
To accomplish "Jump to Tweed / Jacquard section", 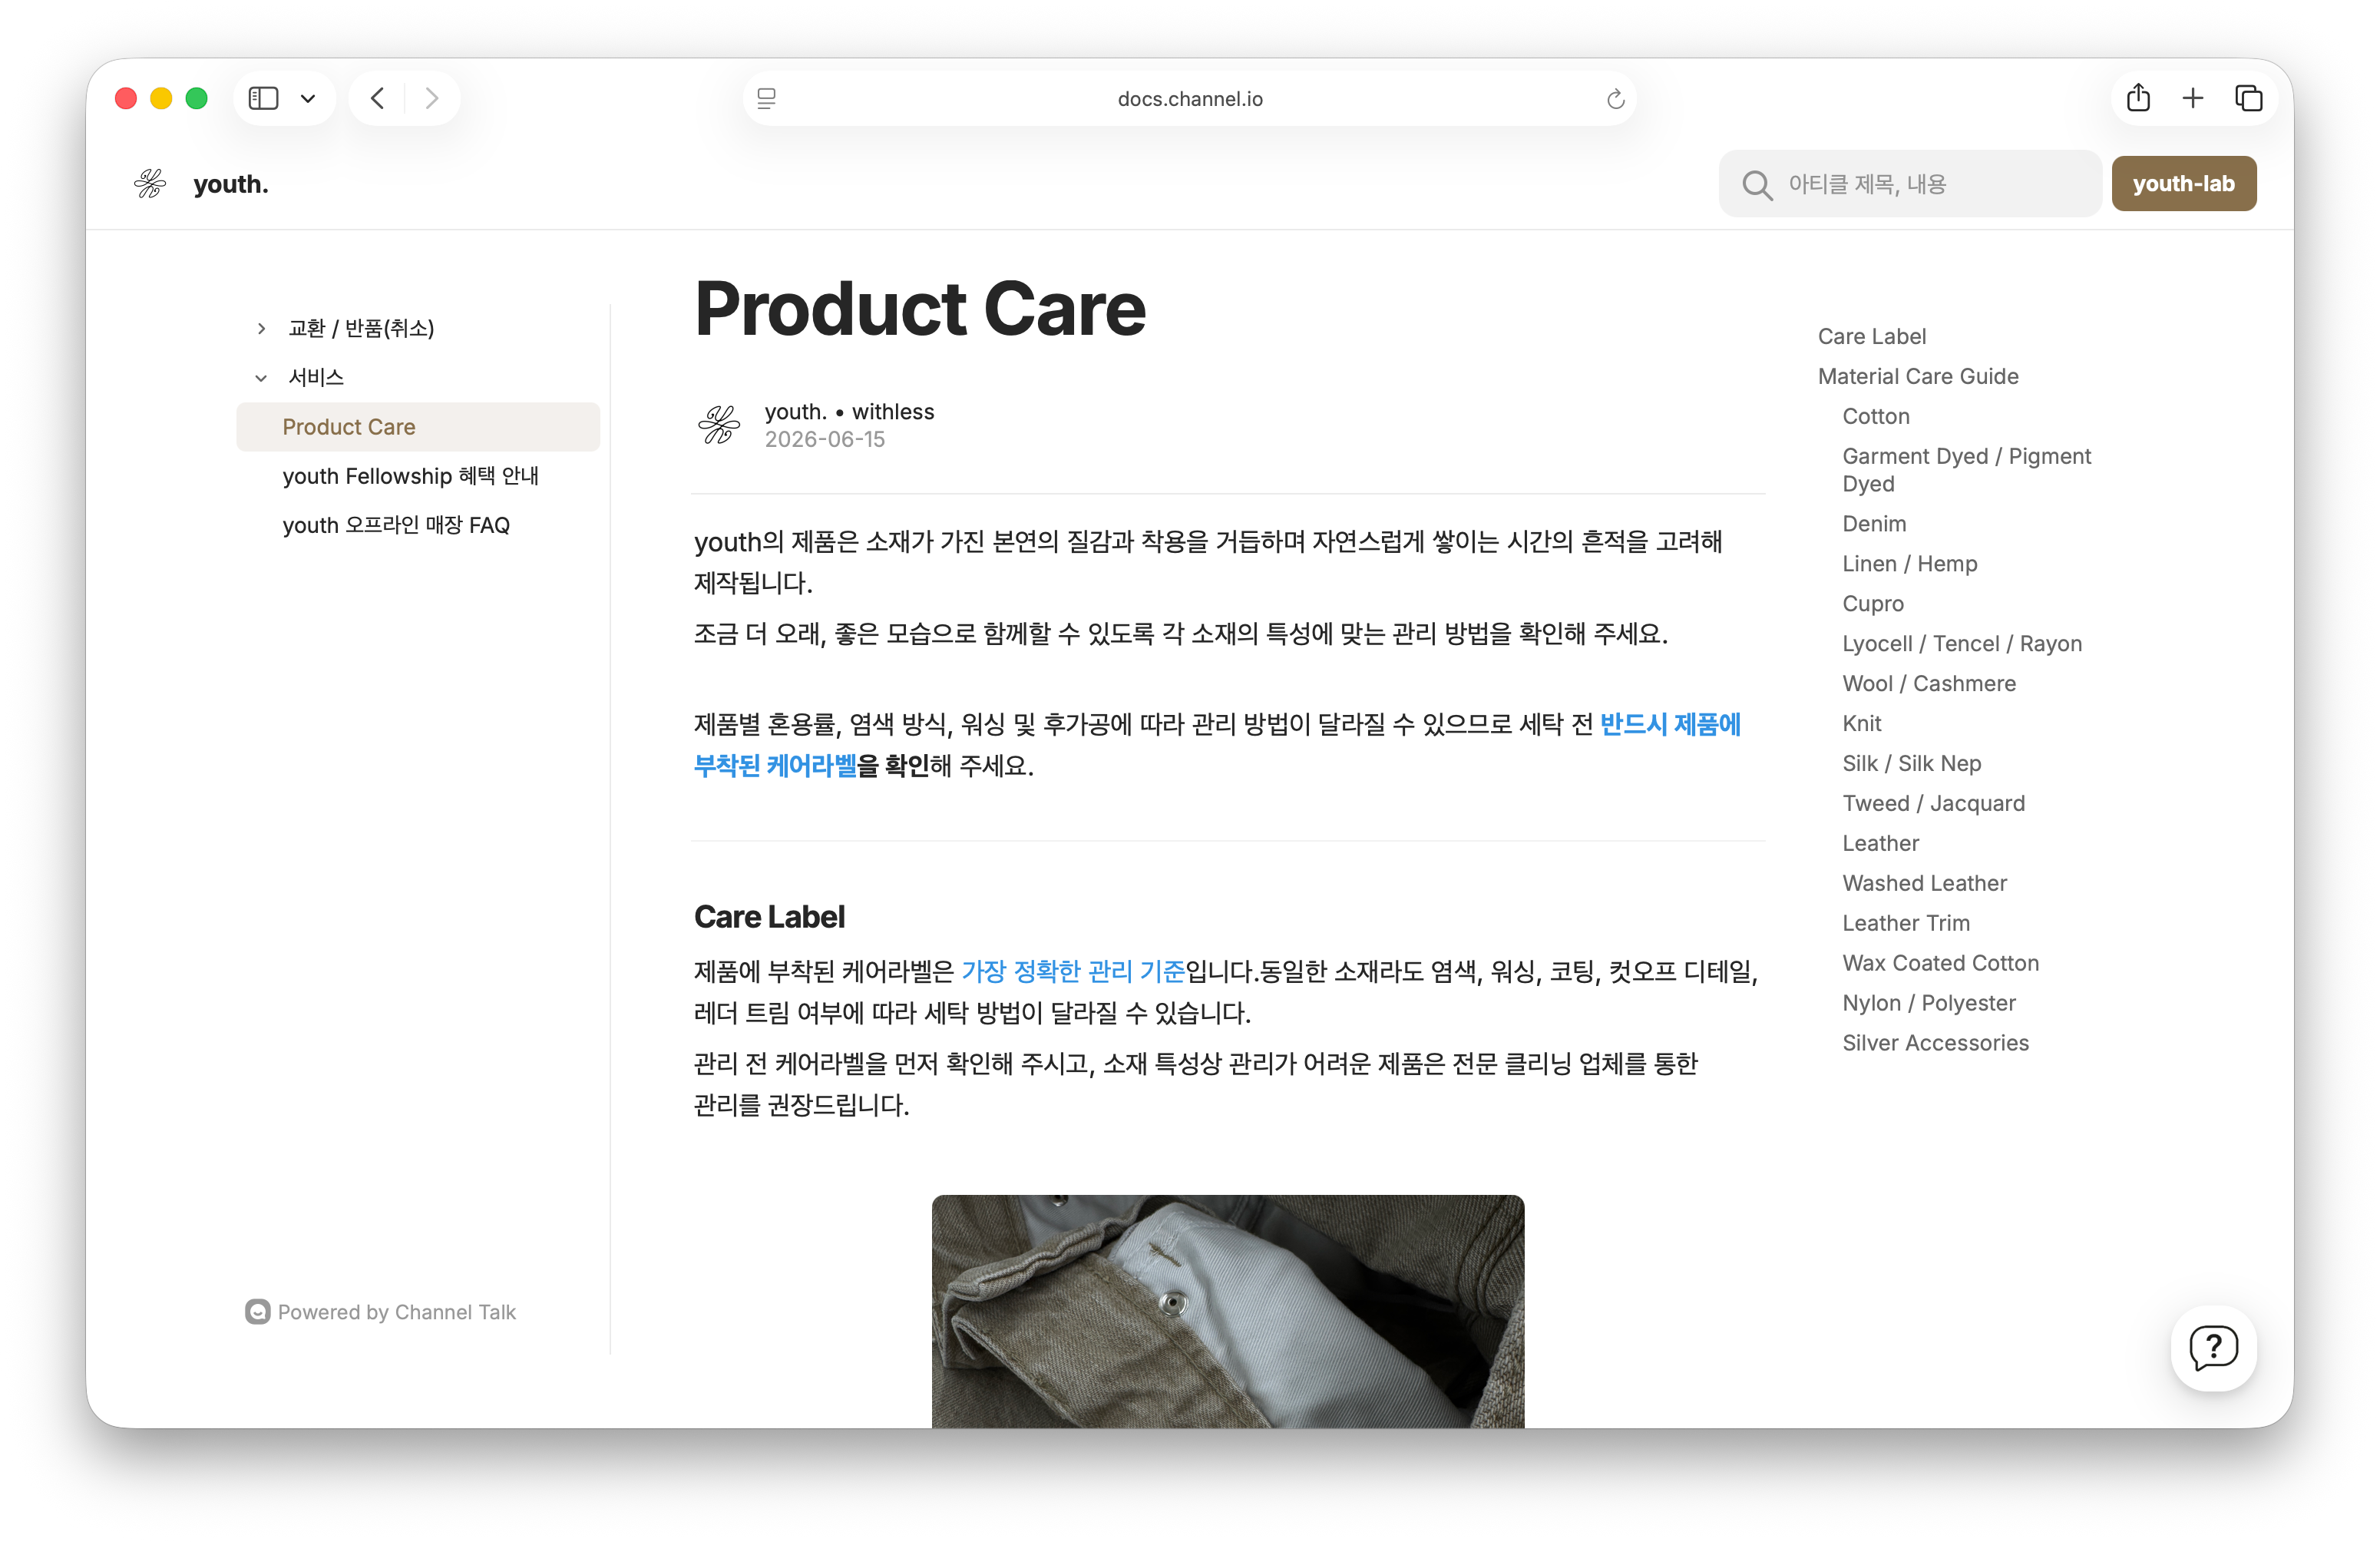I will (1934, 804).
